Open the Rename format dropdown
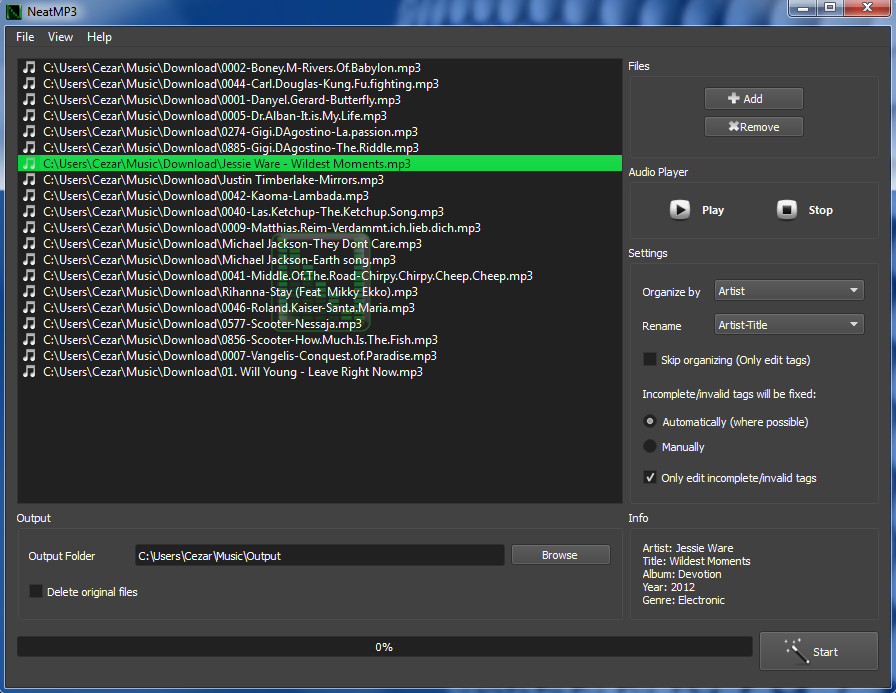This screenshot has width=896, height=693. coord(789,325)
